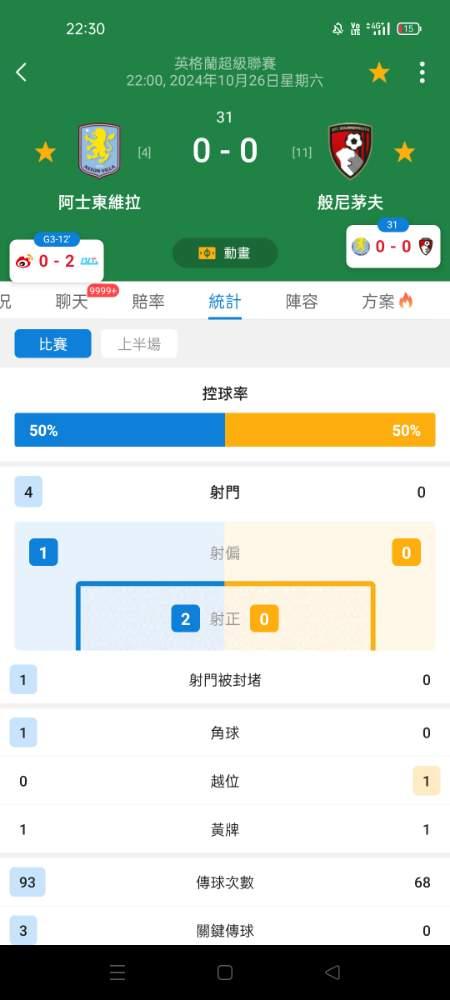Open the G3-12' 0 - 2 match card
Image resolution: width=450 pixels, height=1000 pixels.
click(x=57, y=258)
